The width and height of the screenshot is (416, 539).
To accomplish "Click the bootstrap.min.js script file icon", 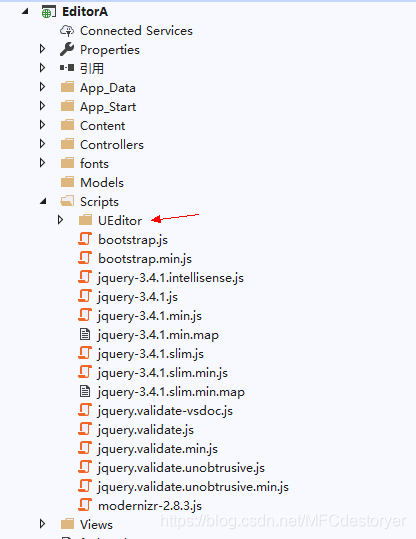I will point(85,258).
